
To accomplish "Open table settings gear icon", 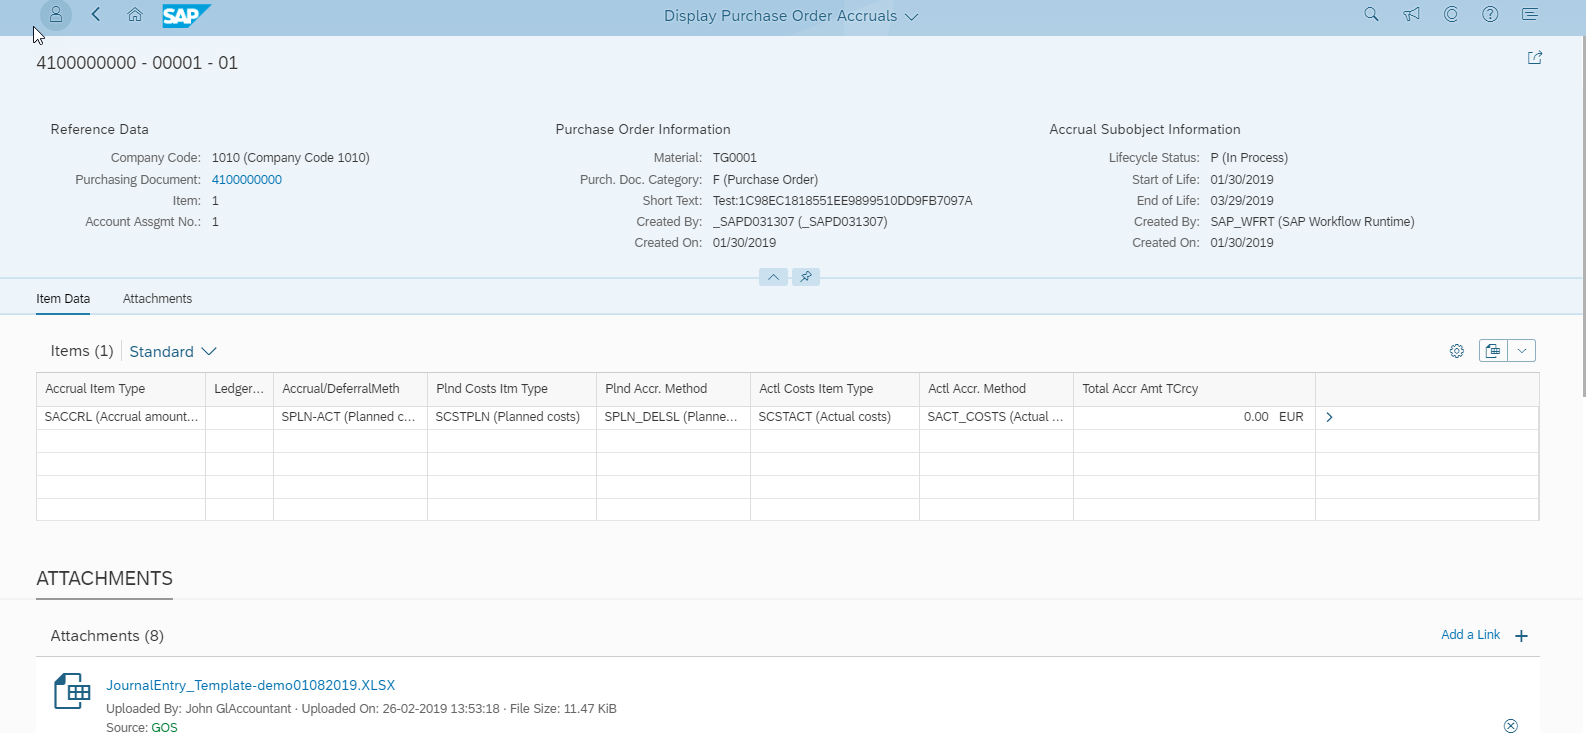I will click(x=1457, y=351).
